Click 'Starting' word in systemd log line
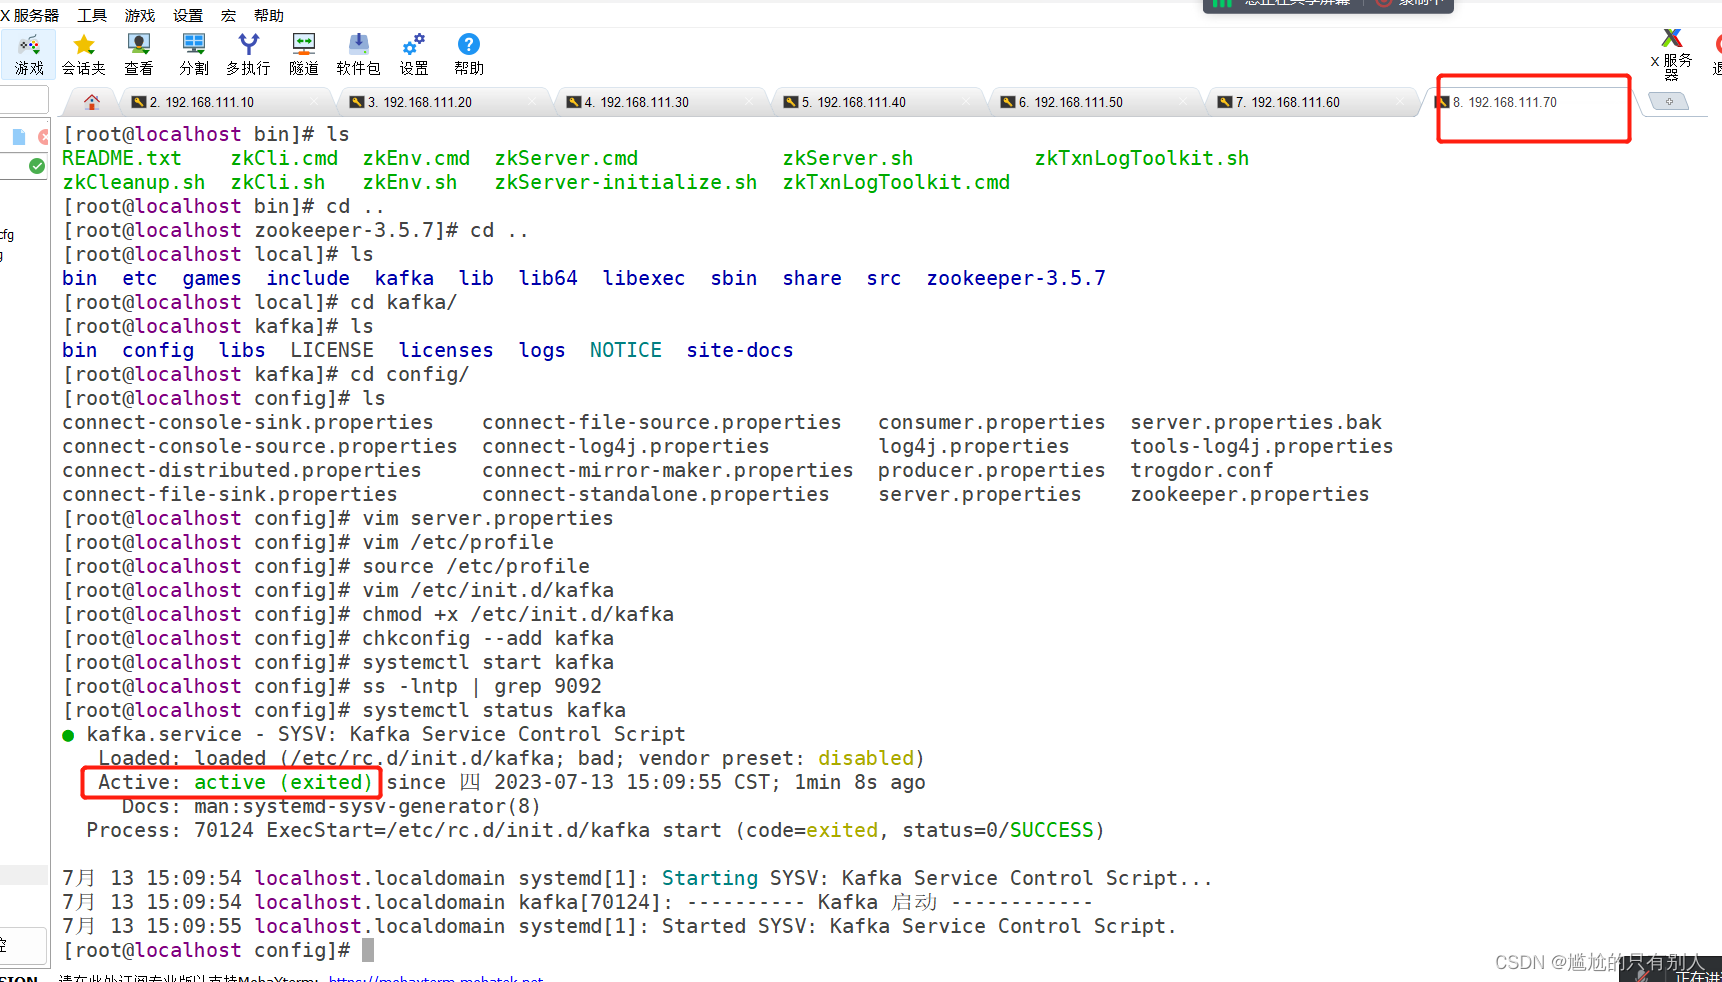 point(710,878)
